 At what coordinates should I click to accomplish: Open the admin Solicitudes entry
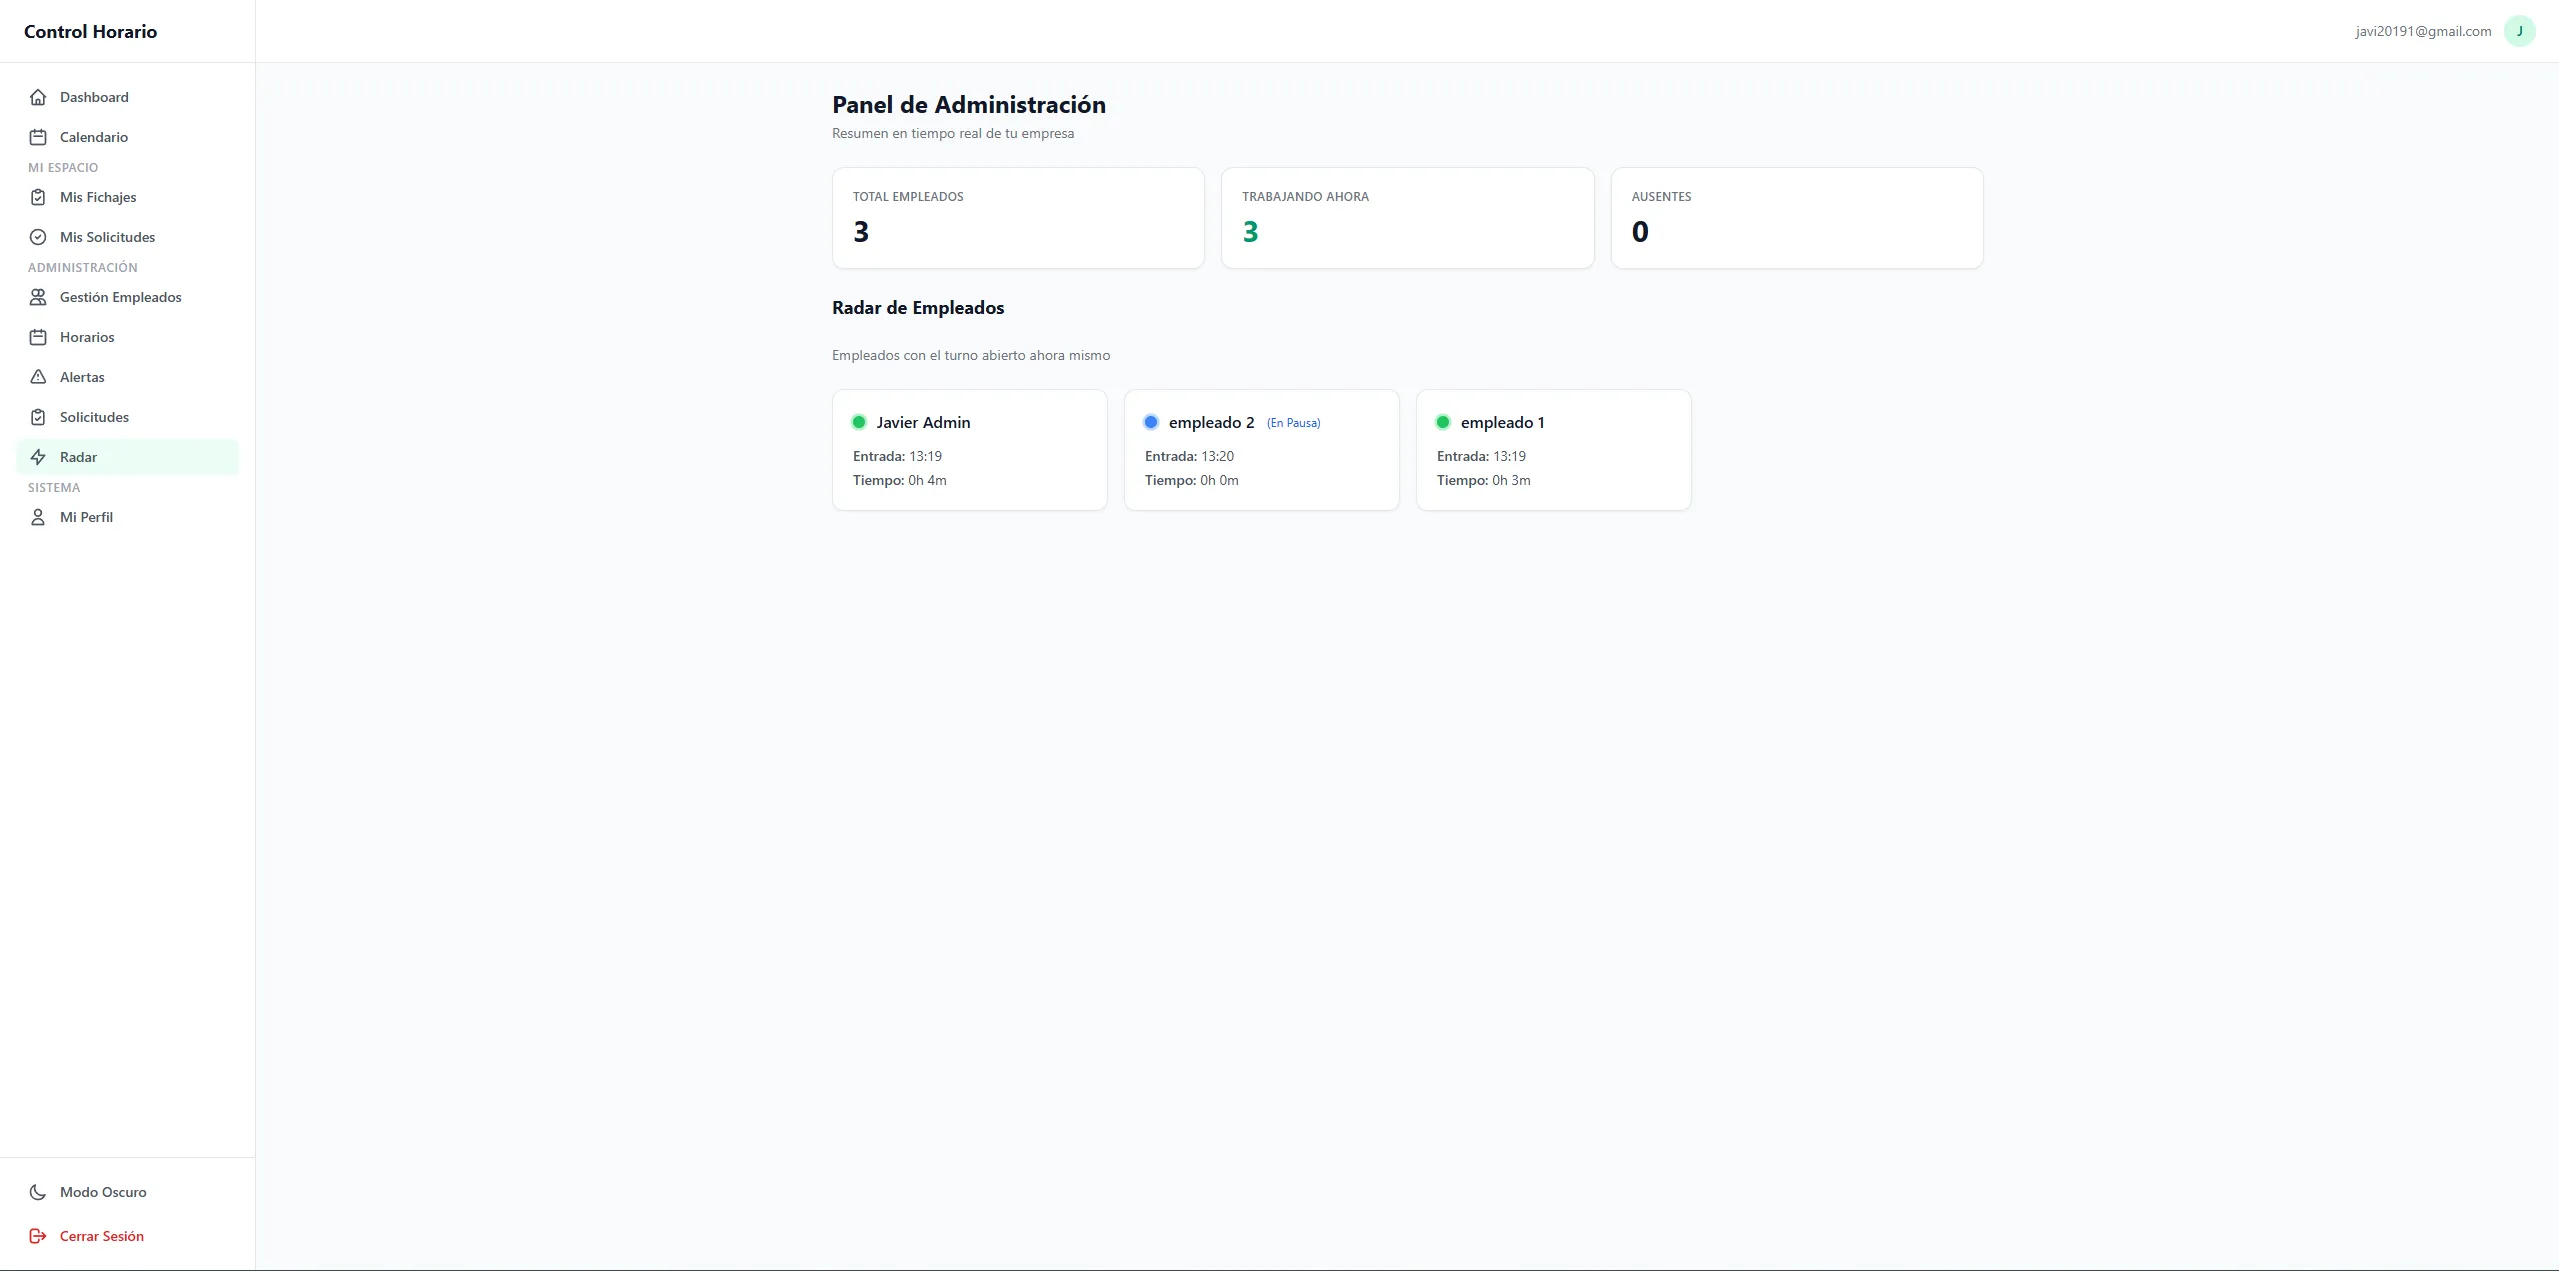128,417
